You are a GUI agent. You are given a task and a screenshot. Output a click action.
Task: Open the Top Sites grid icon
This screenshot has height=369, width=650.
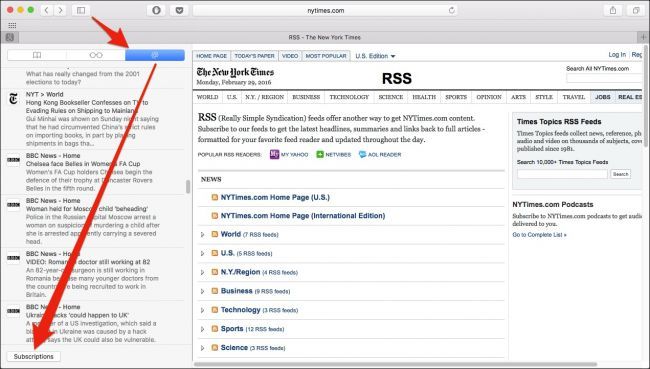click(12, 26)
